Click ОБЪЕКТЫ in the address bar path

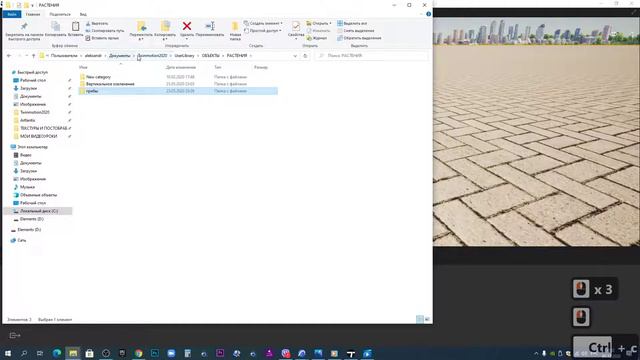click(x=211, y=56)
